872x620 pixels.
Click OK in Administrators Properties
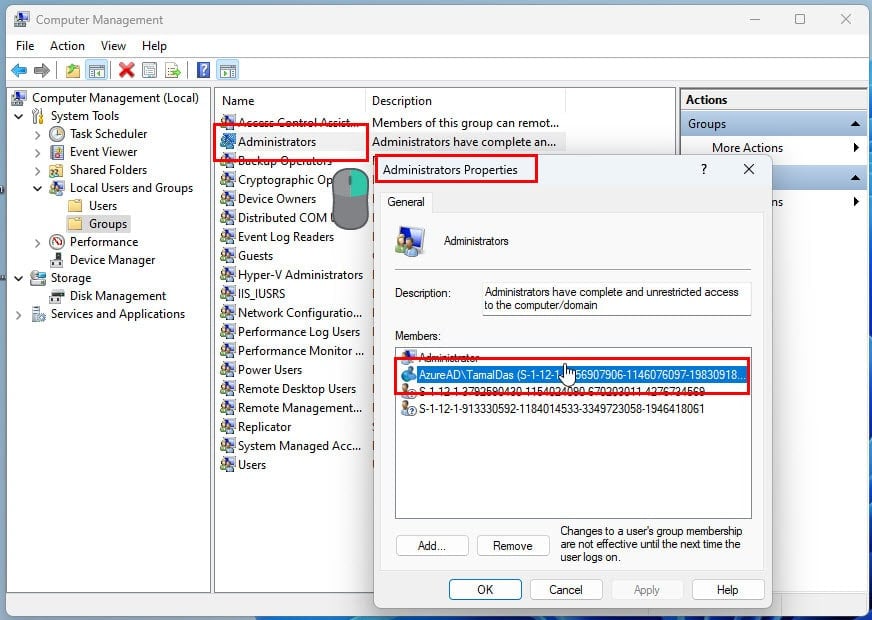485,589
